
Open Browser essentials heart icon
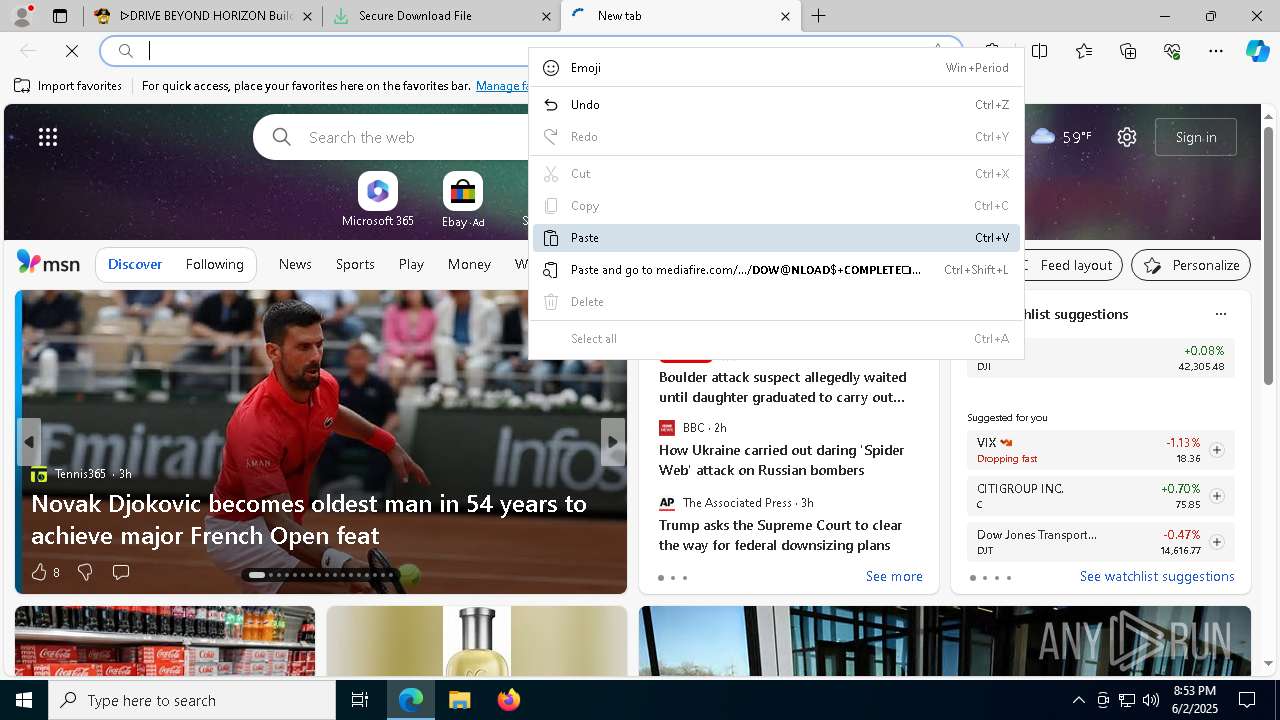point(1172,51)
